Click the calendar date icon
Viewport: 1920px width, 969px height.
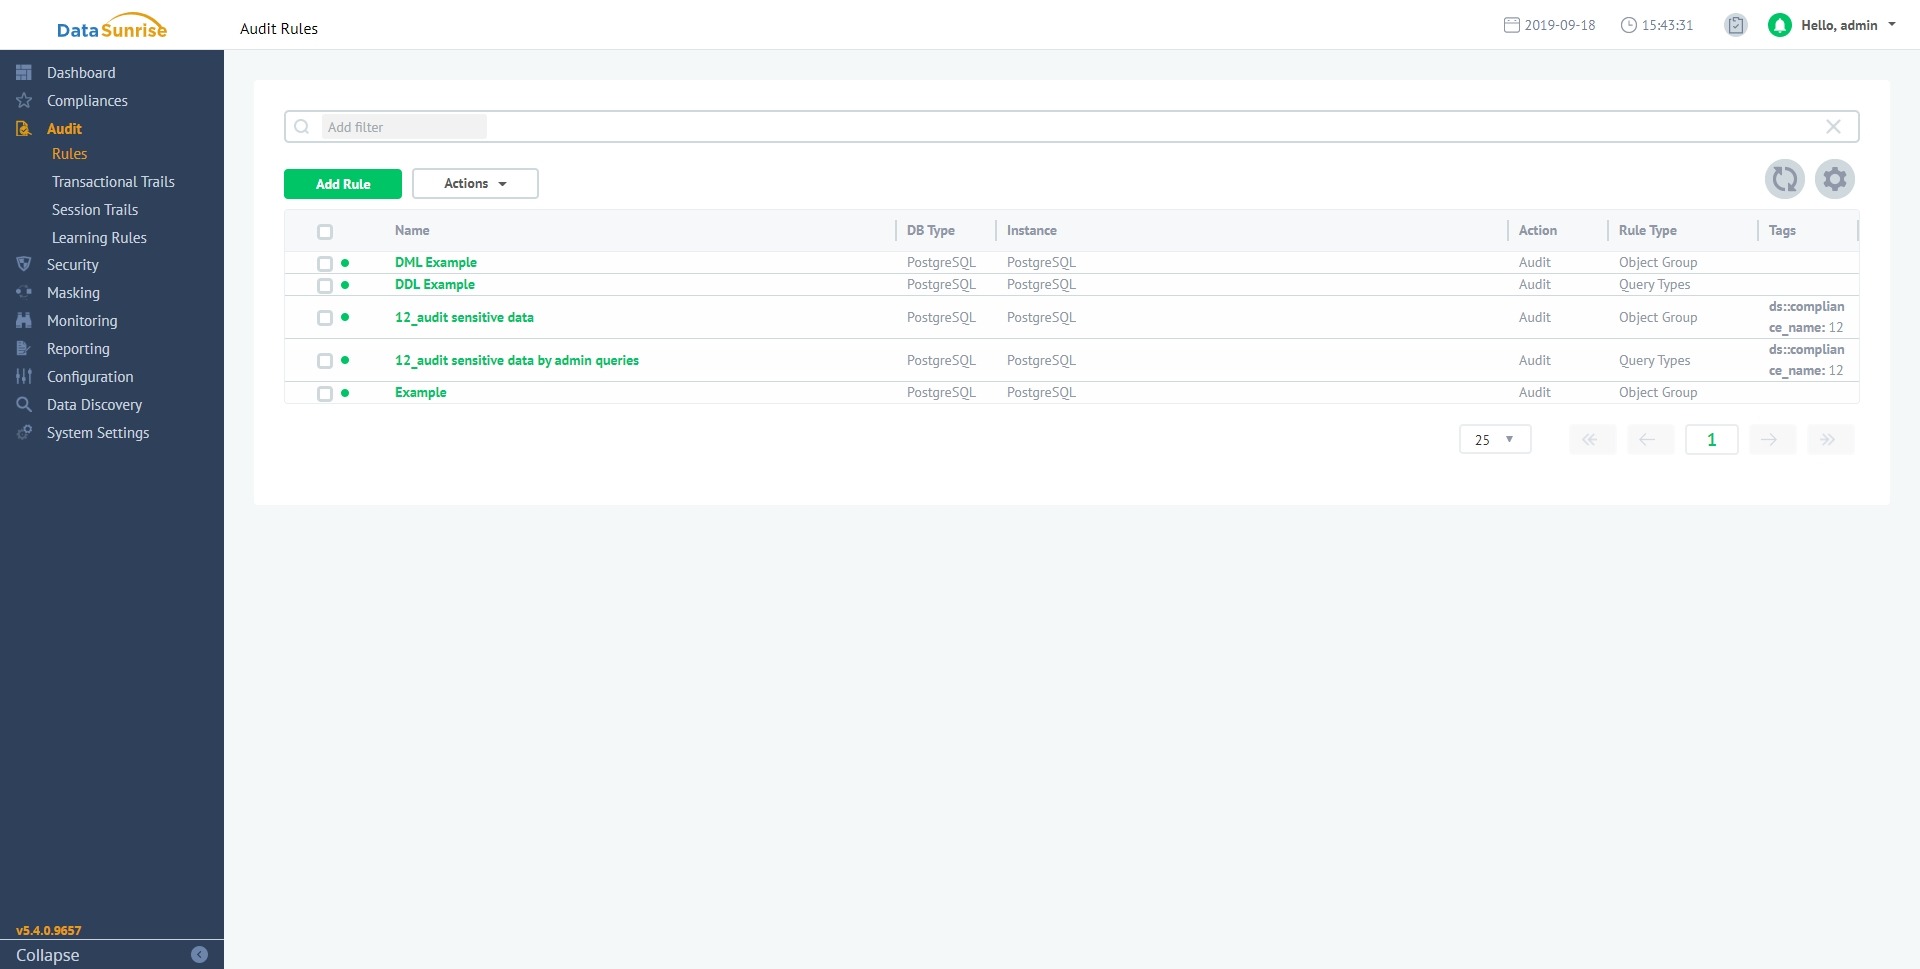[1512, 25]
